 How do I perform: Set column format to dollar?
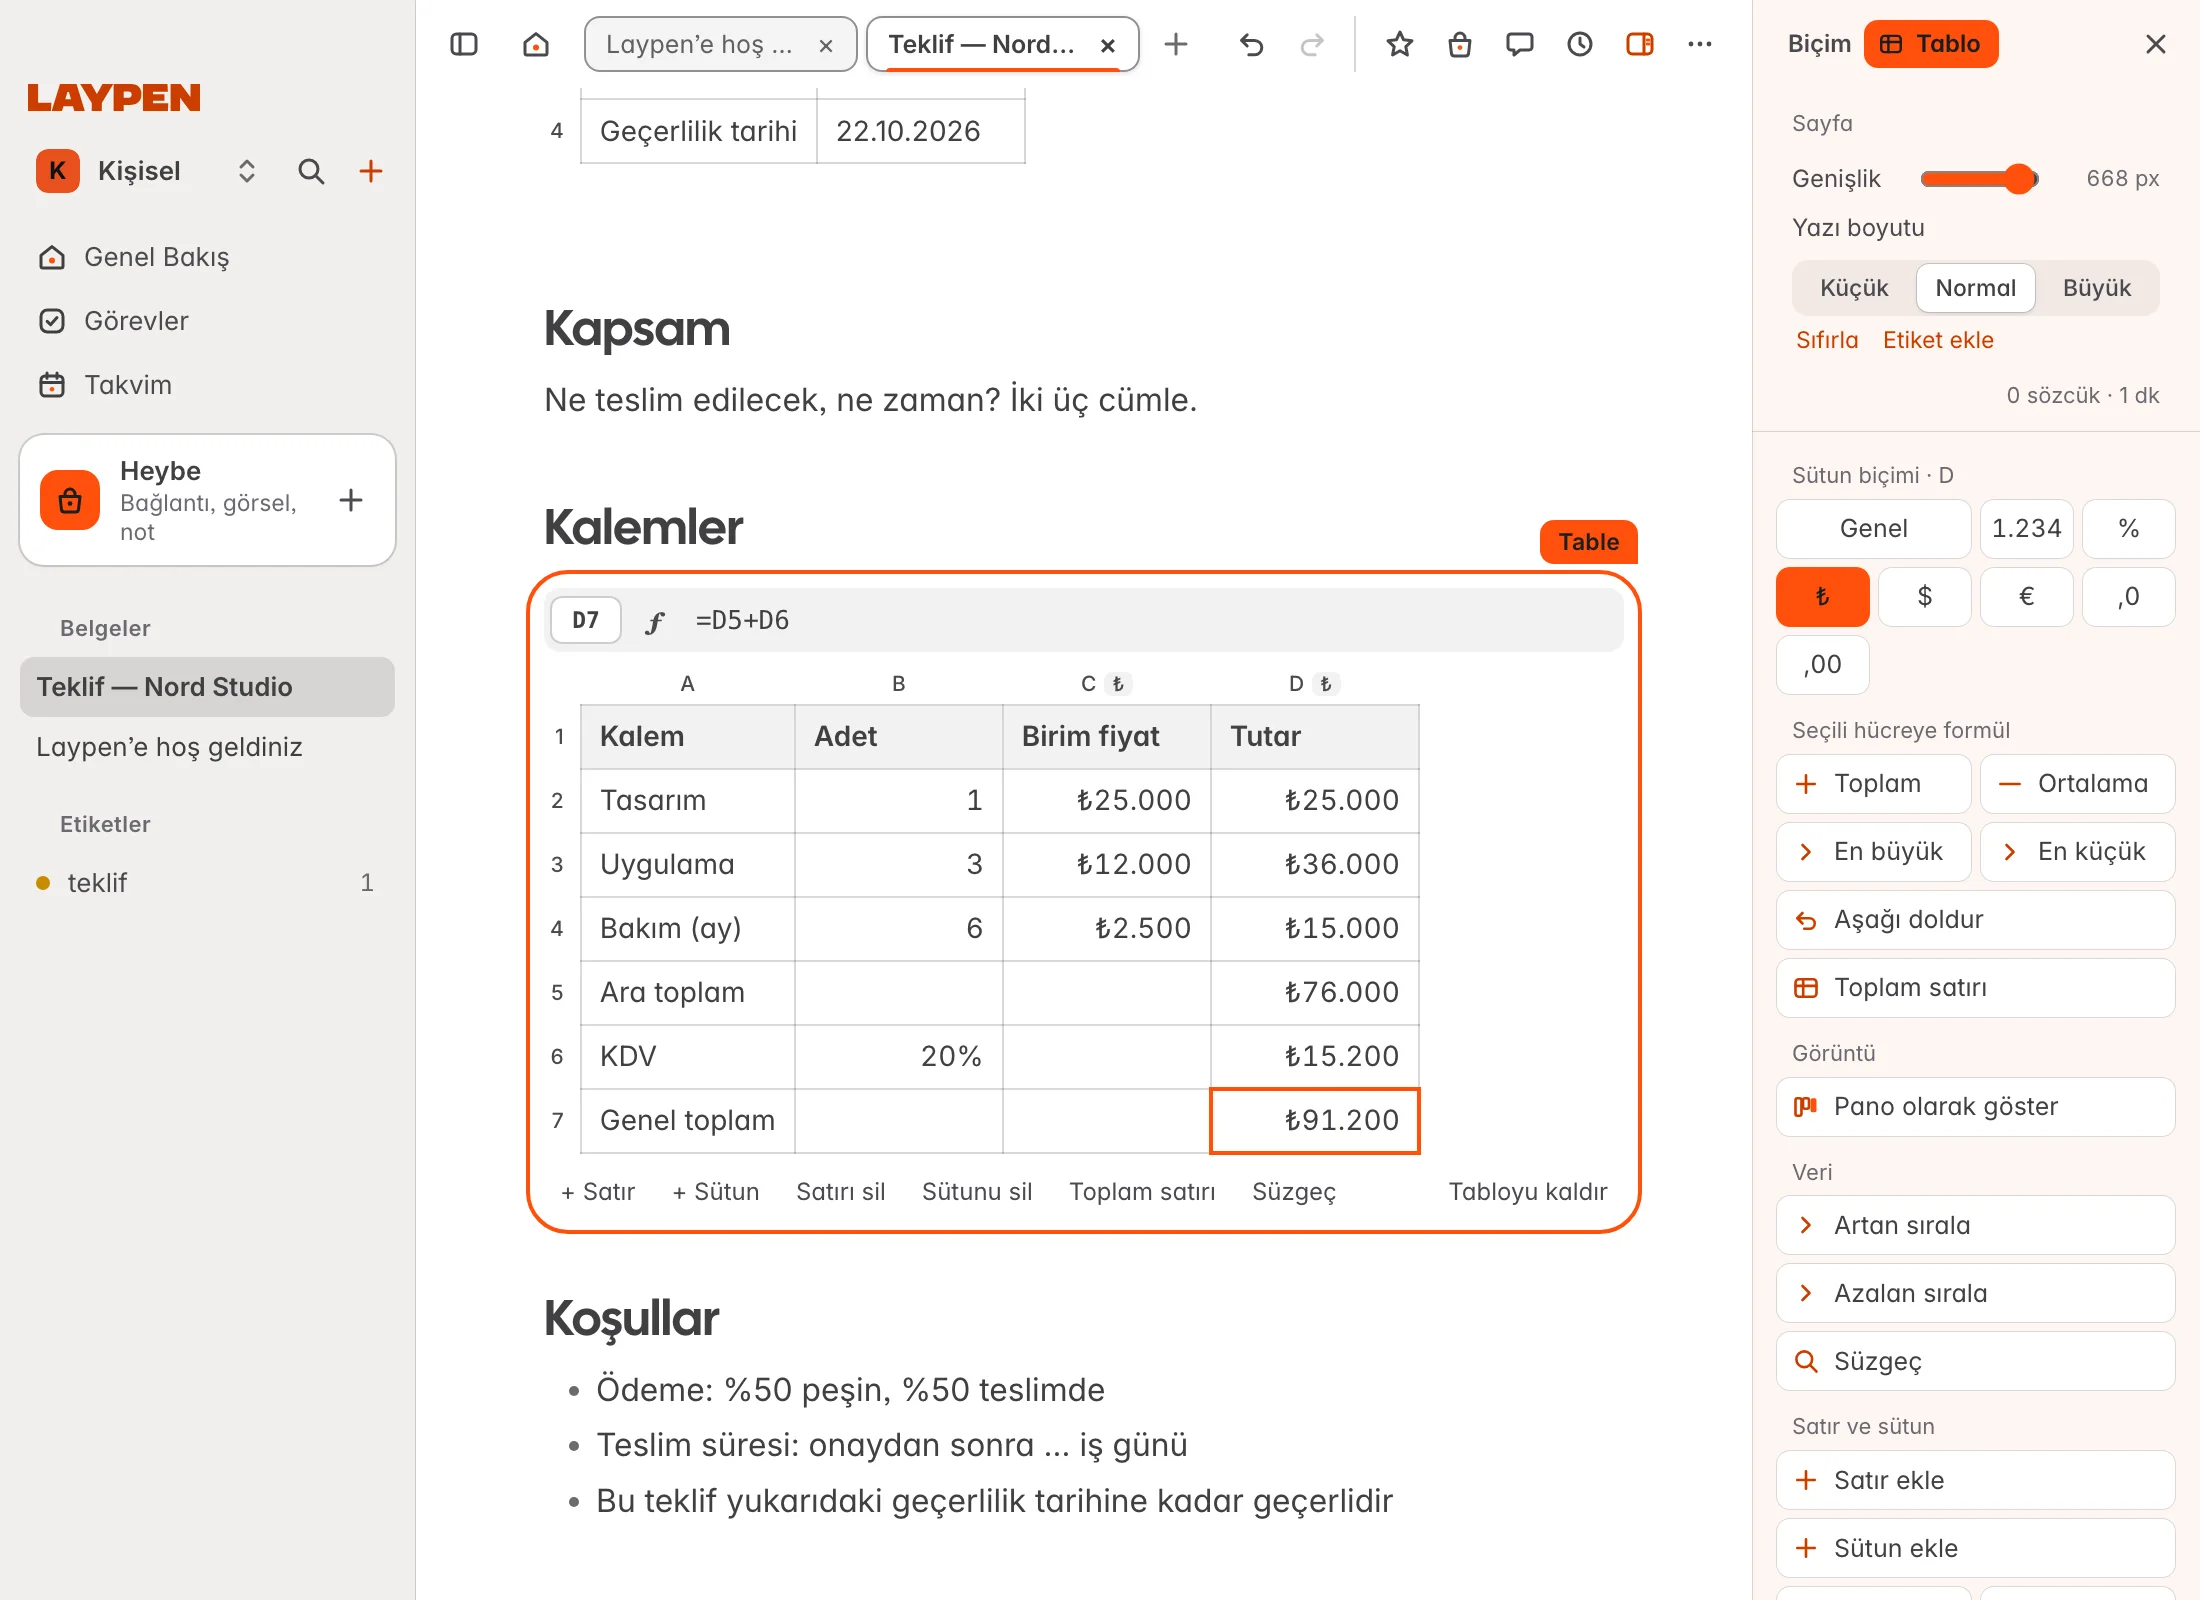point(1924,597)
